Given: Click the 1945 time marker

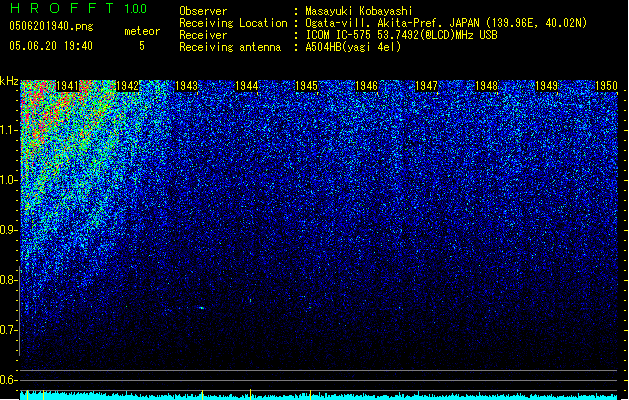Looking at the screenshot, I should 306,86.
